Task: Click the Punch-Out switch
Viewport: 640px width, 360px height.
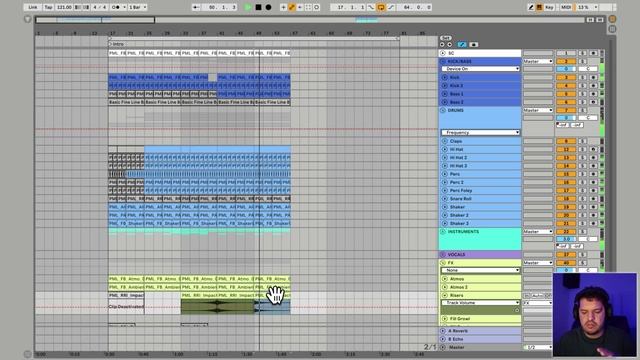Action: [391, 7]
